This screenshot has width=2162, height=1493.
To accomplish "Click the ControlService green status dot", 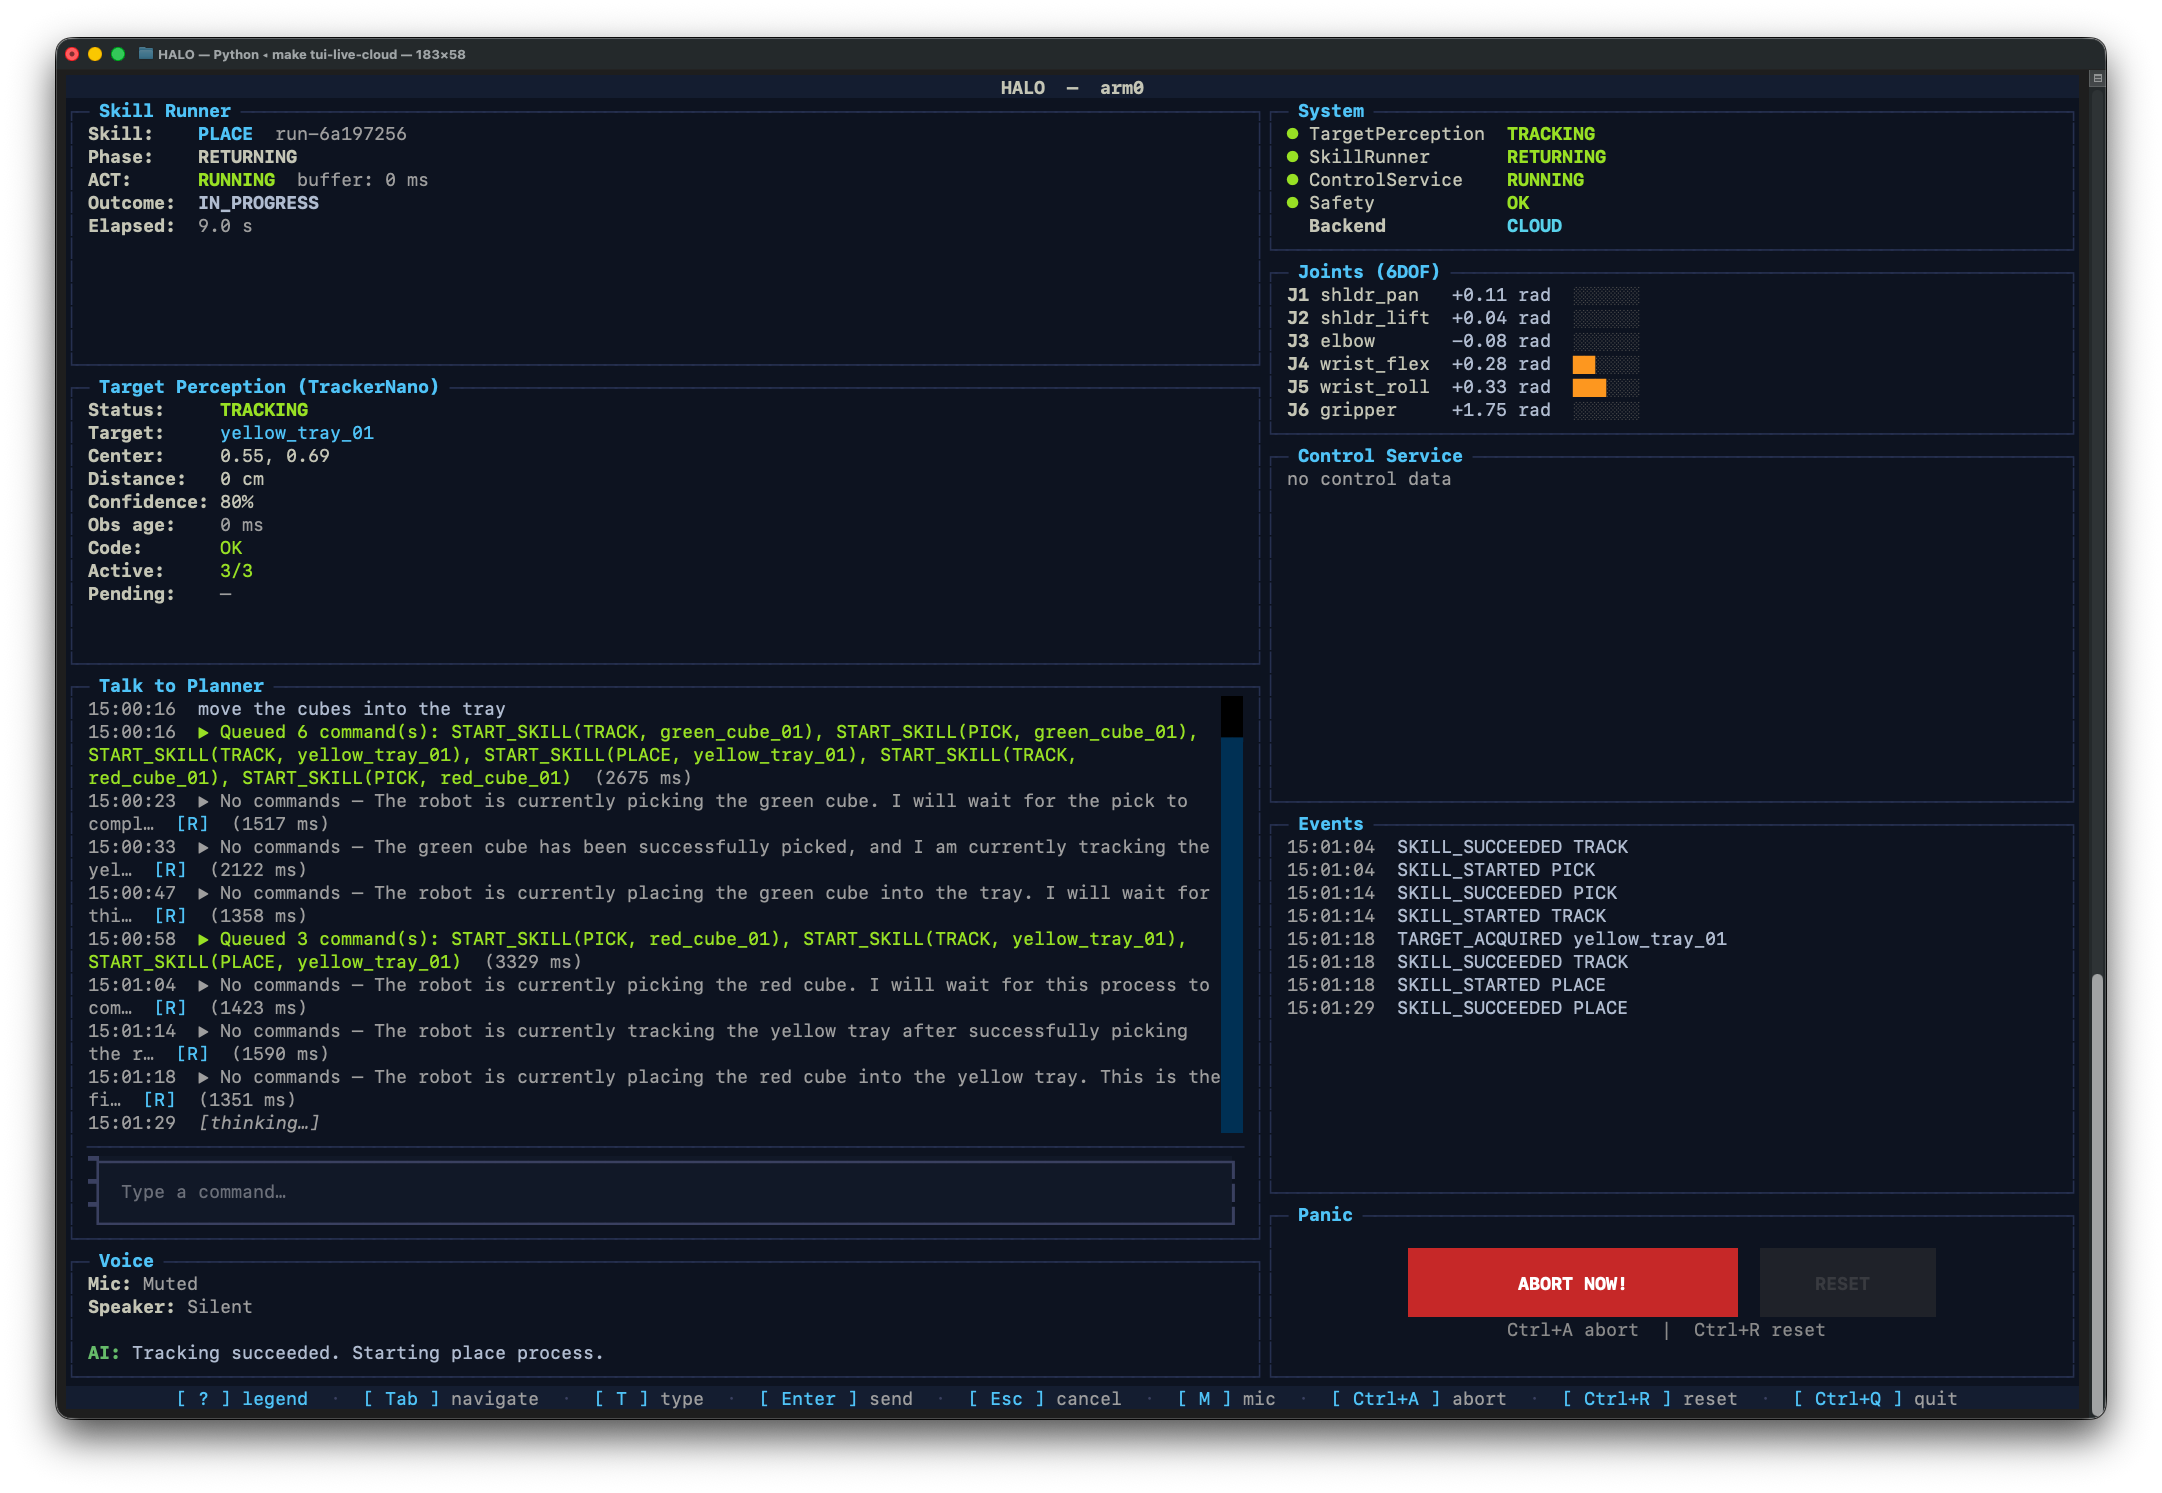I will (1292, 180).
